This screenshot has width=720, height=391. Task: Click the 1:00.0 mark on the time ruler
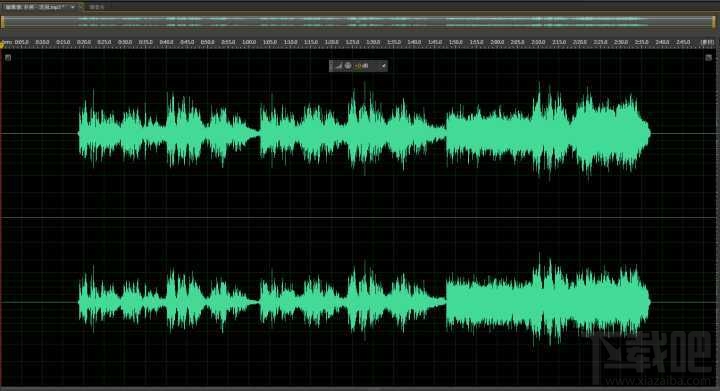(x=249, y=42)
